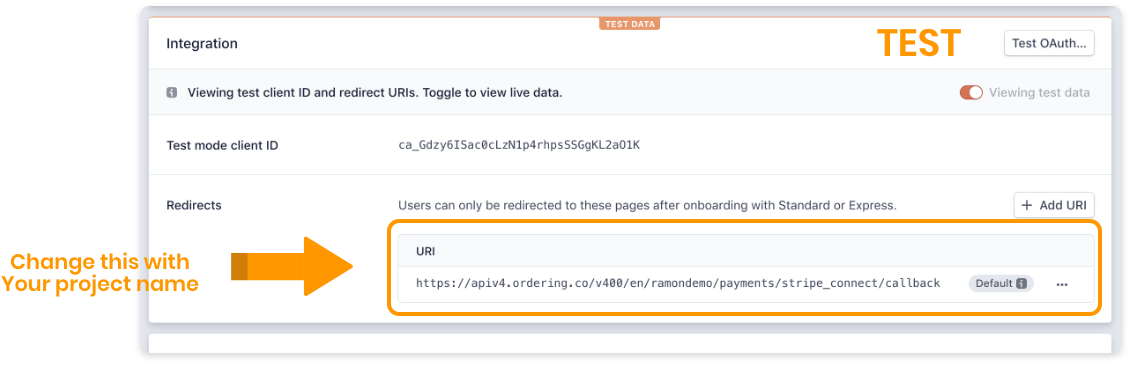Screen dimensions: 1131x365
Task: Click the Integration section heading
Action: [202, 44]
